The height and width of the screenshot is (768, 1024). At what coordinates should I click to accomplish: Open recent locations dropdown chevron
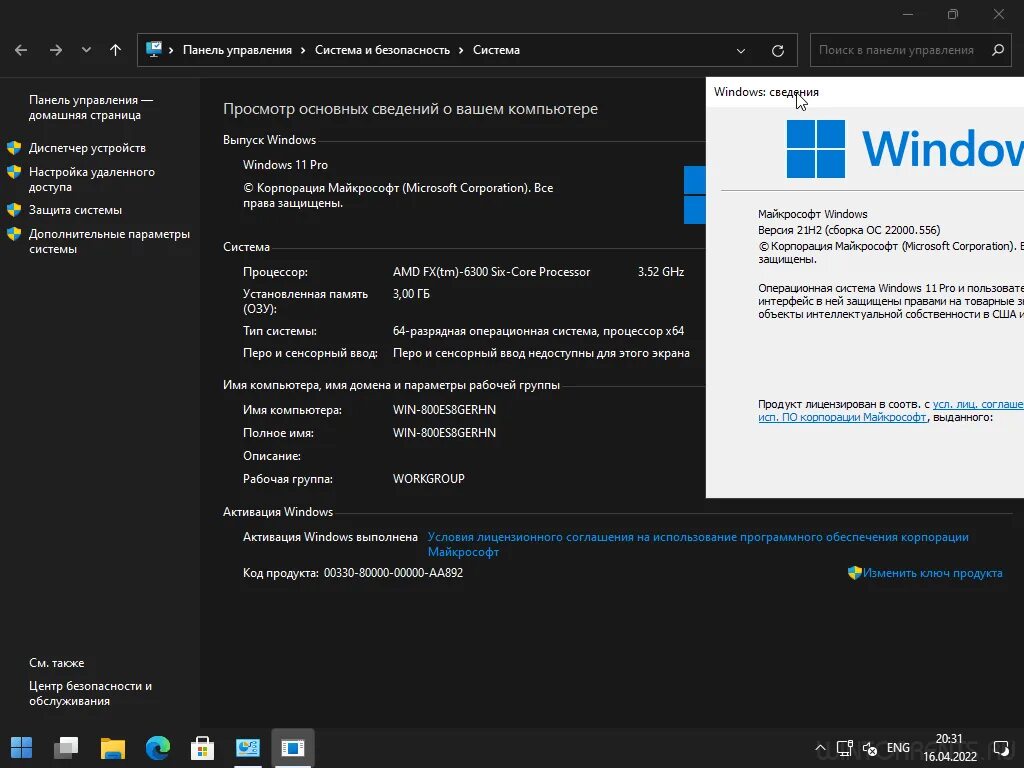click(x=86, y=50)
